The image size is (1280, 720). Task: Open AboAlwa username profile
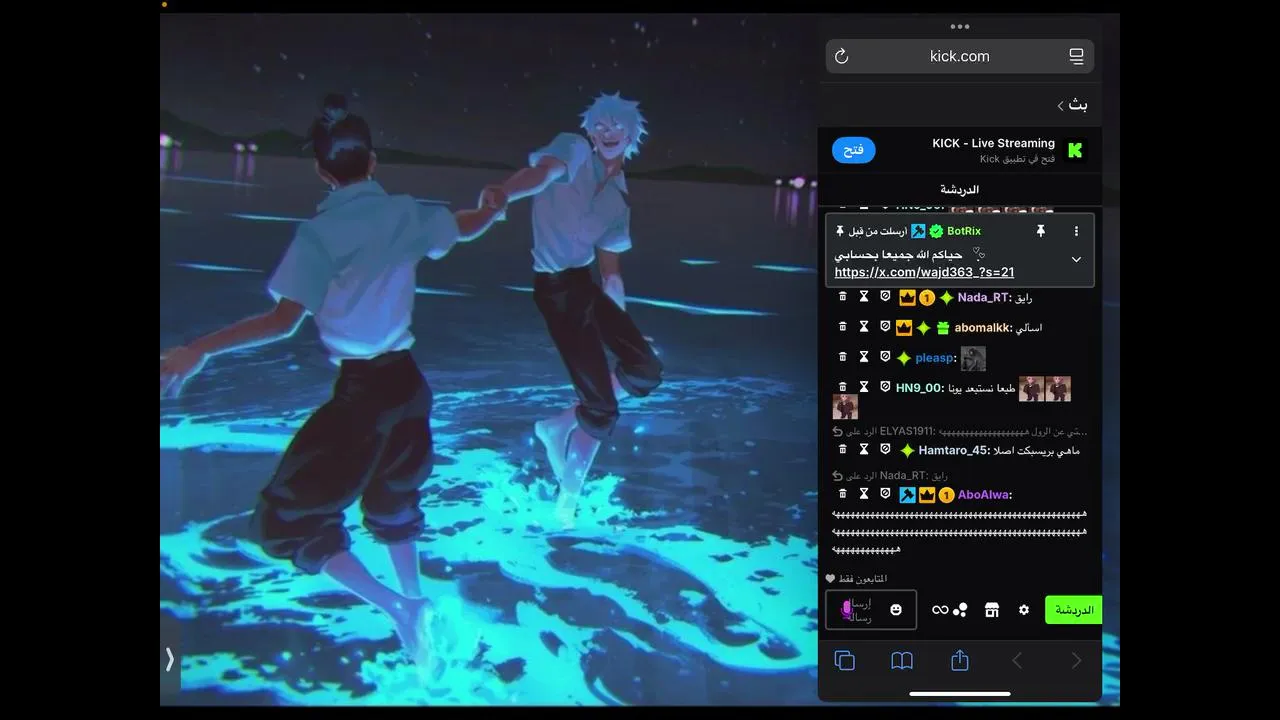pyautogui.click(x=984, y=495)
